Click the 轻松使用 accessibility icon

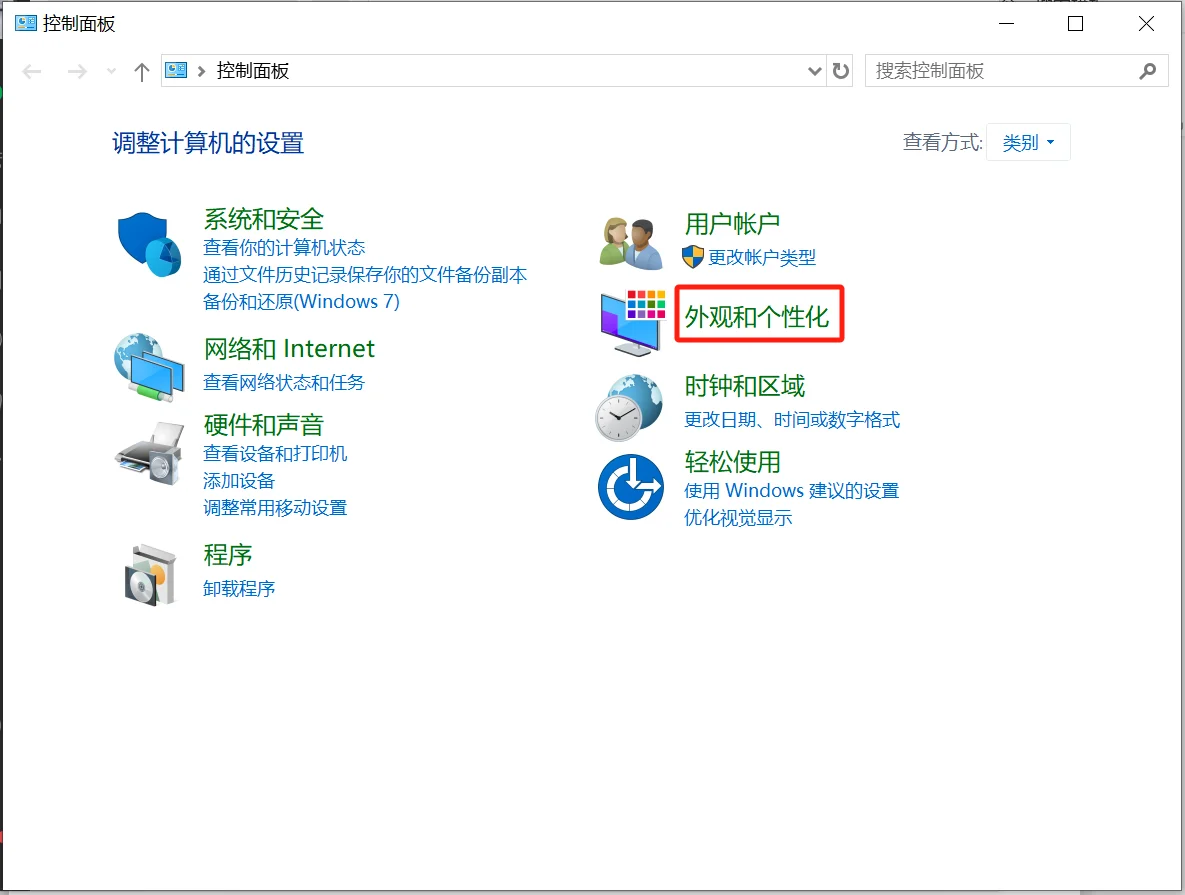pyautogui.click(x=629, y=487)
